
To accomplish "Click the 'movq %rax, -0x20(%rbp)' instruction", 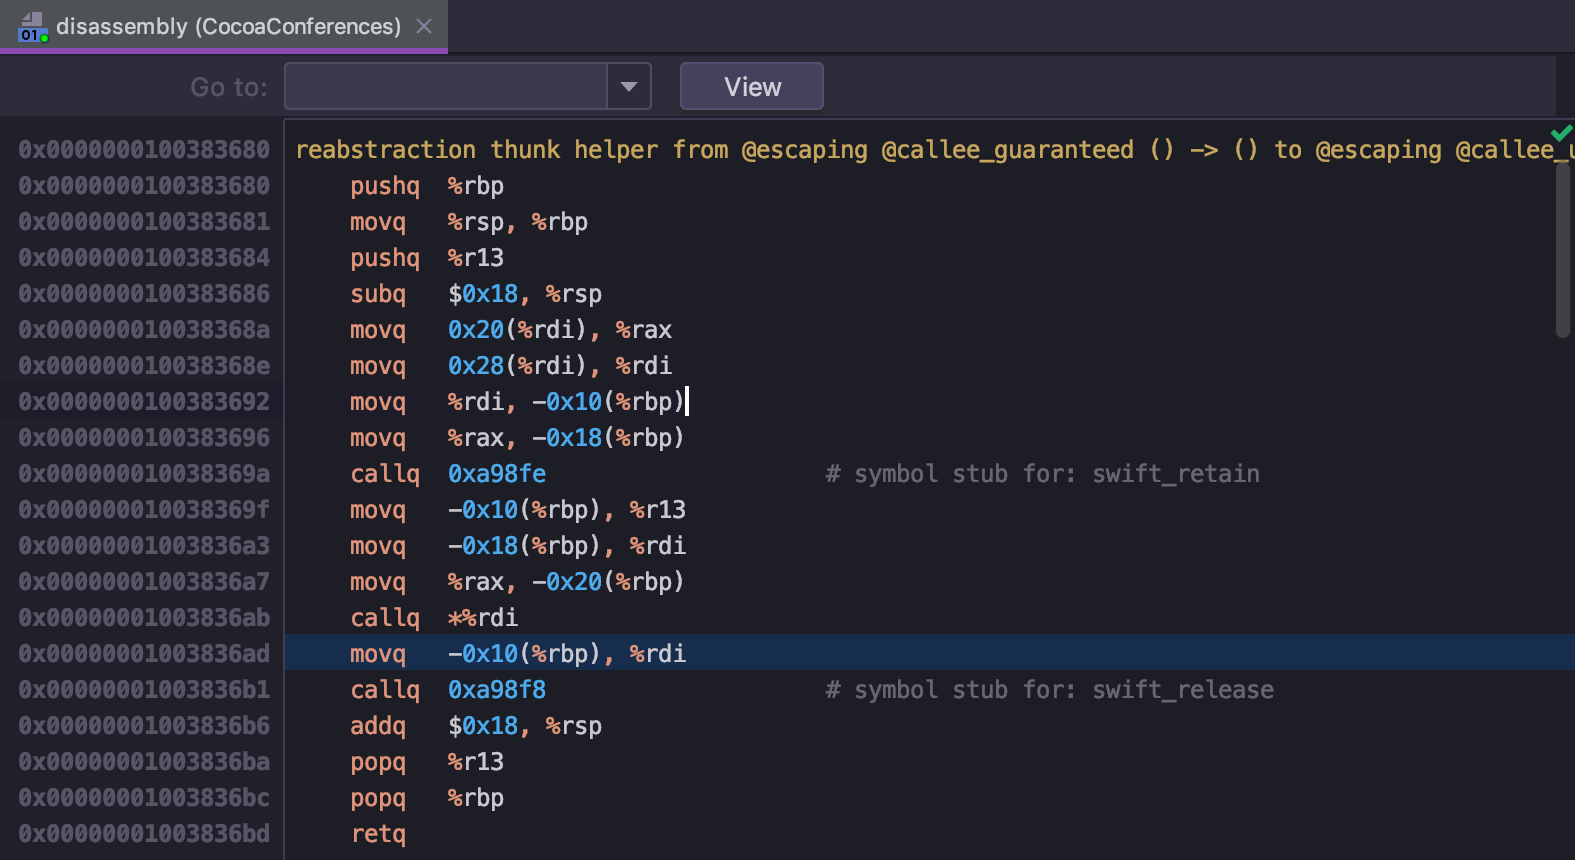I will [517, 582].
